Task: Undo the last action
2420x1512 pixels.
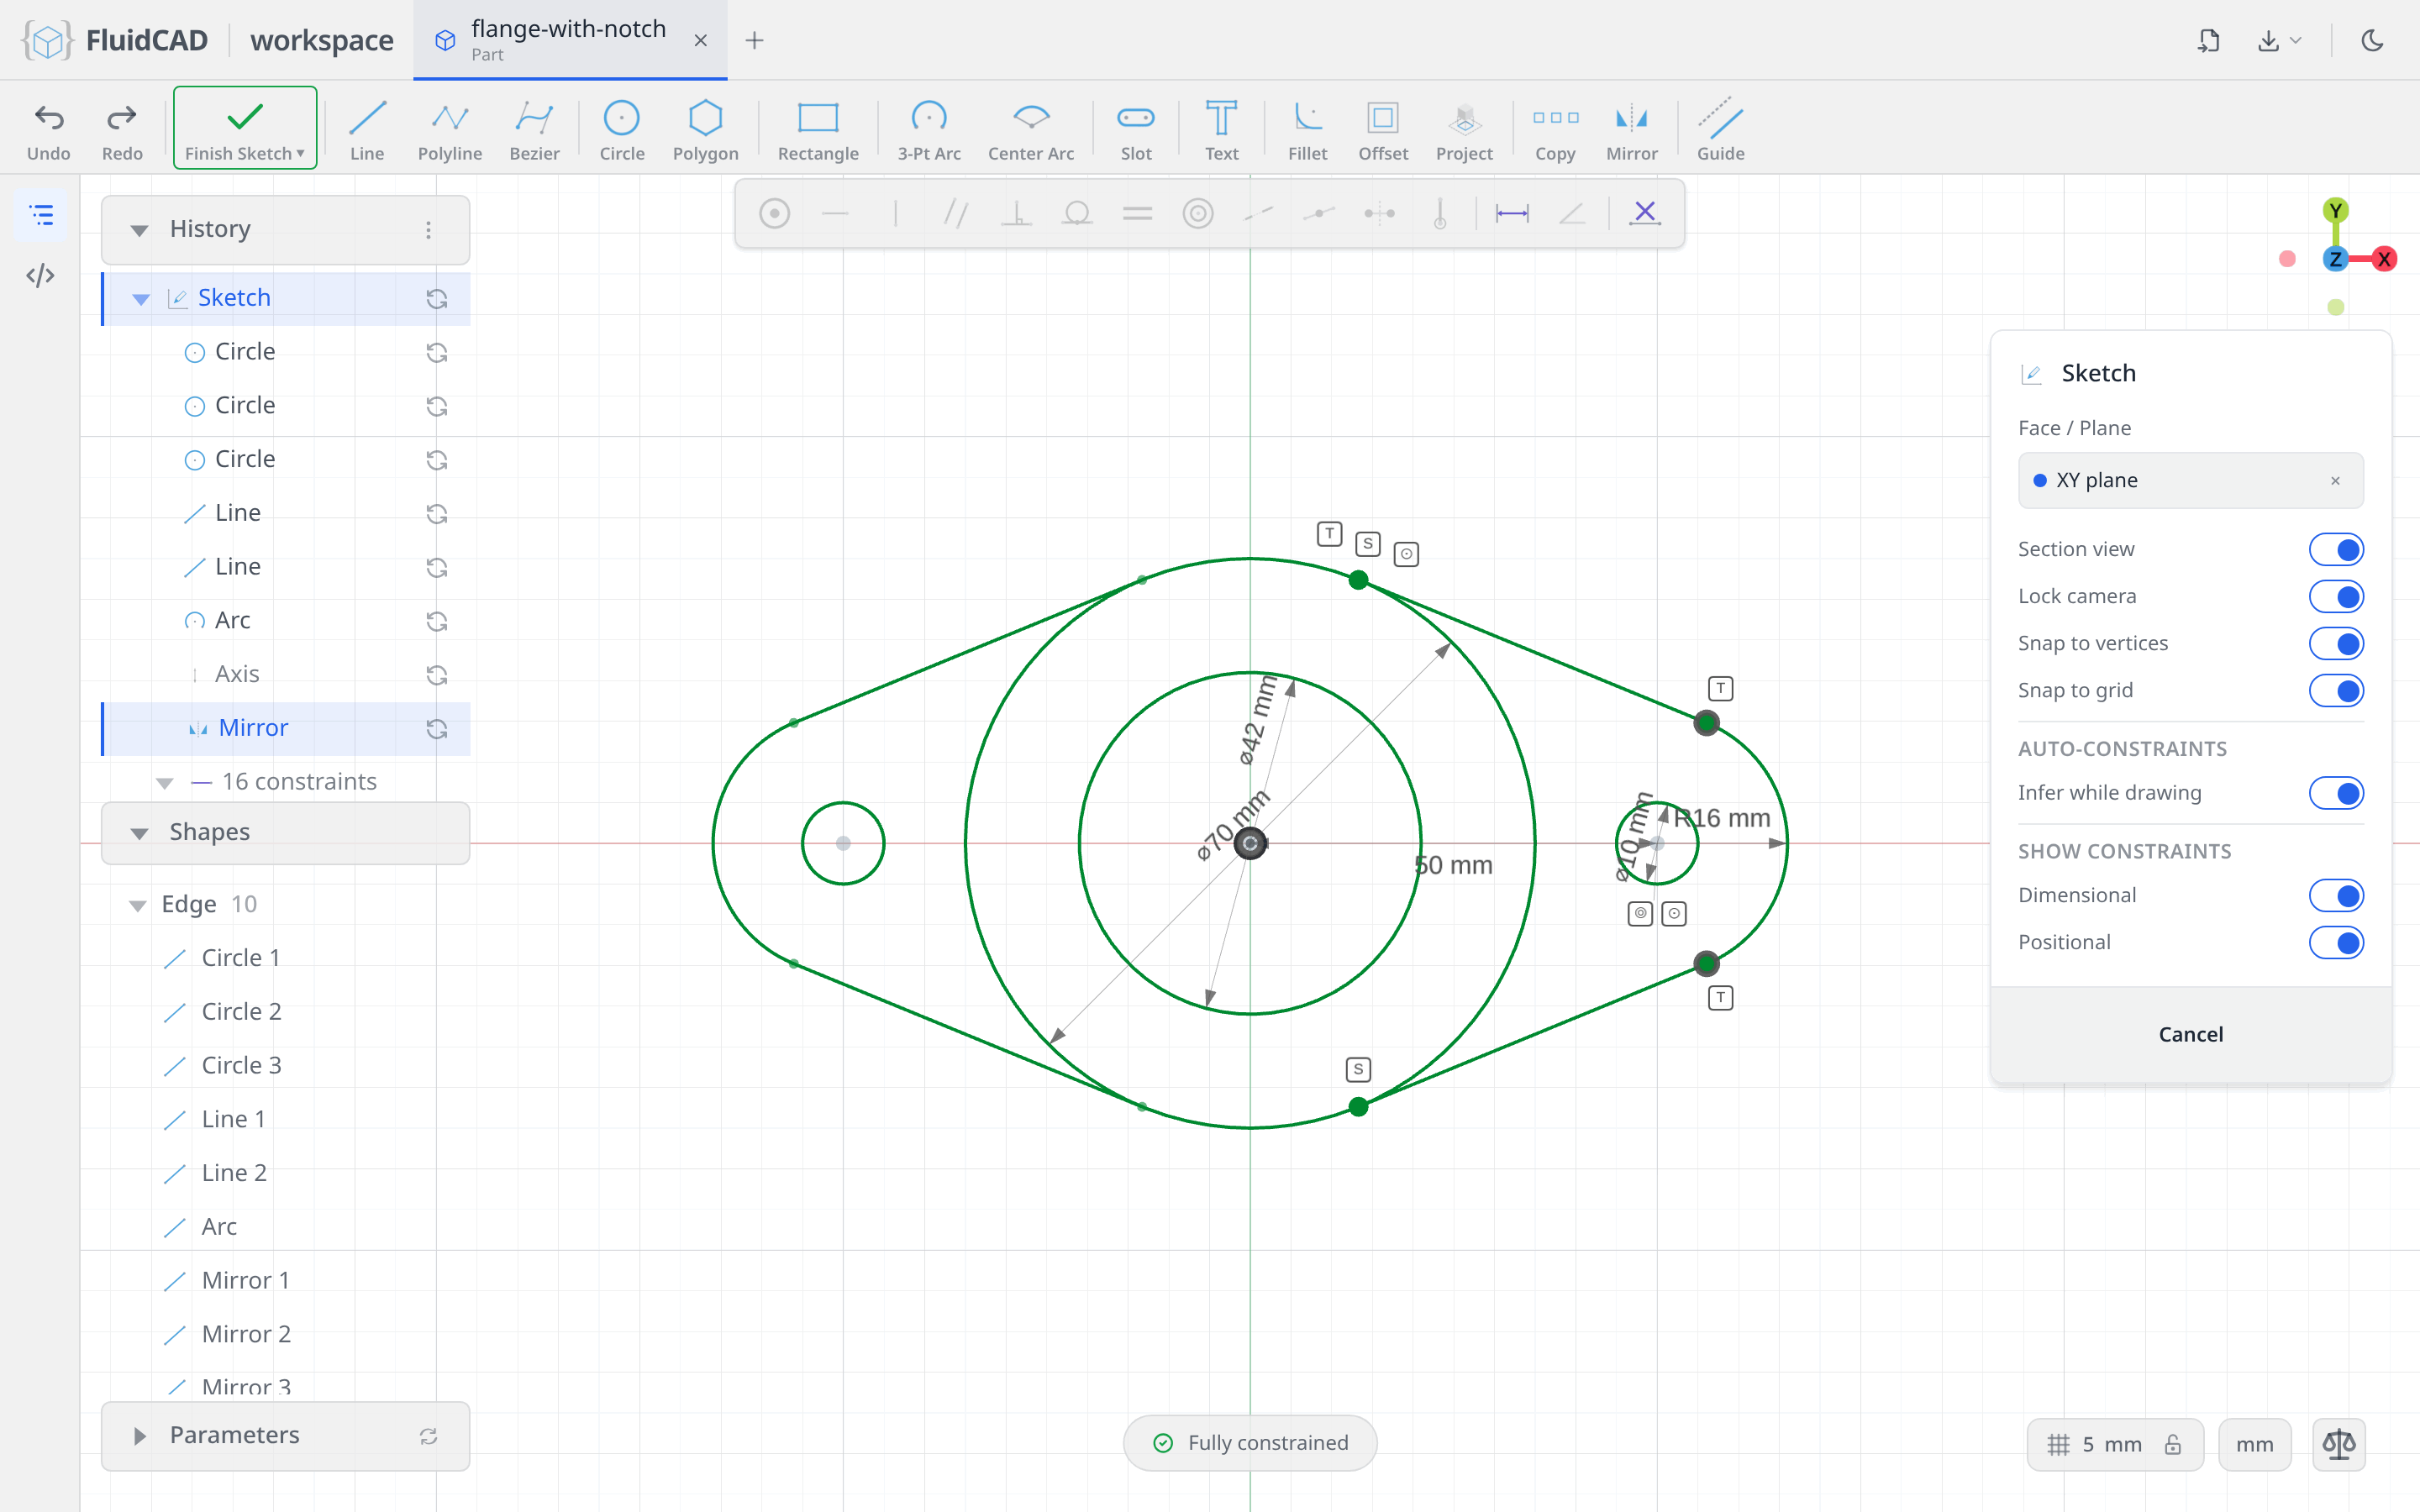Action: coord(49,129)
